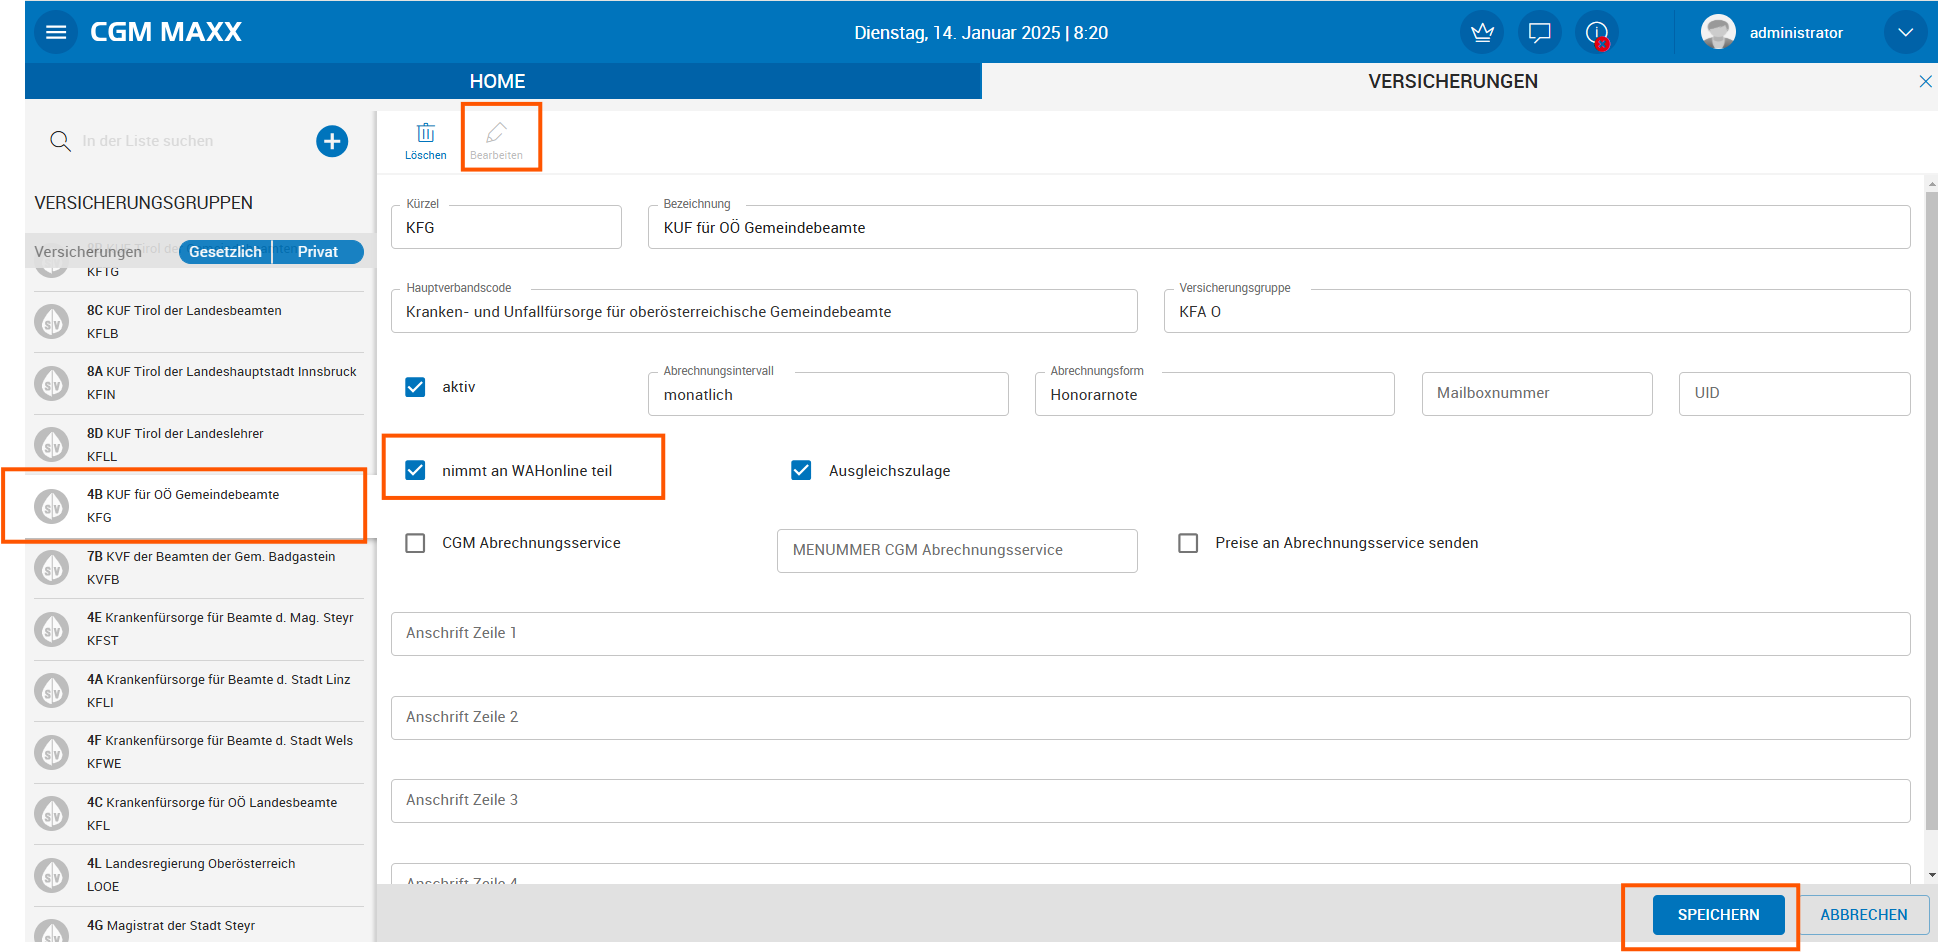The height and width of the screenshot is (952, 1938).
Task: Select 4F Krankenfürsorge Stadt Wels
Action: point(199,752)
